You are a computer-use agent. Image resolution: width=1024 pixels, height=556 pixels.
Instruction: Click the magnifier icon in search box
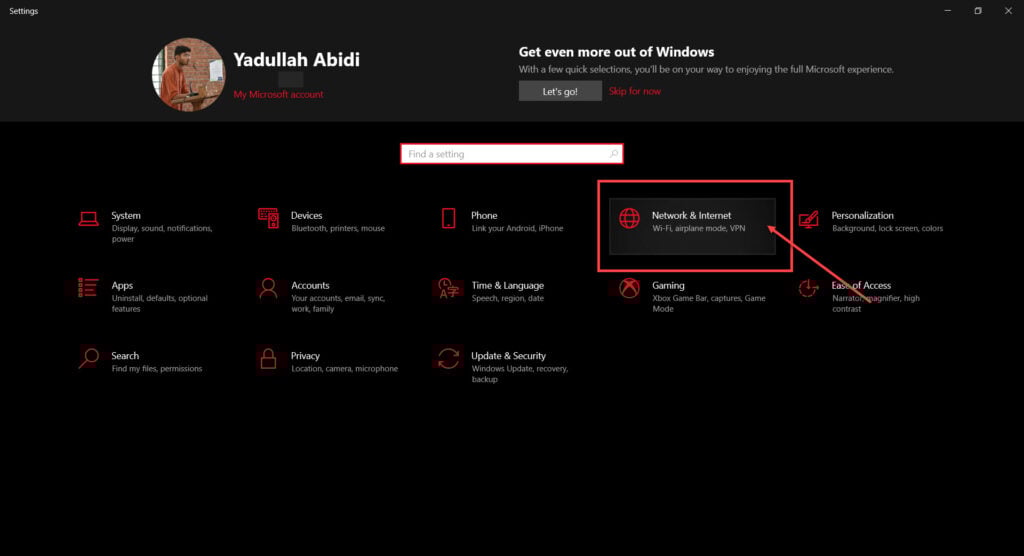point(613,154)
